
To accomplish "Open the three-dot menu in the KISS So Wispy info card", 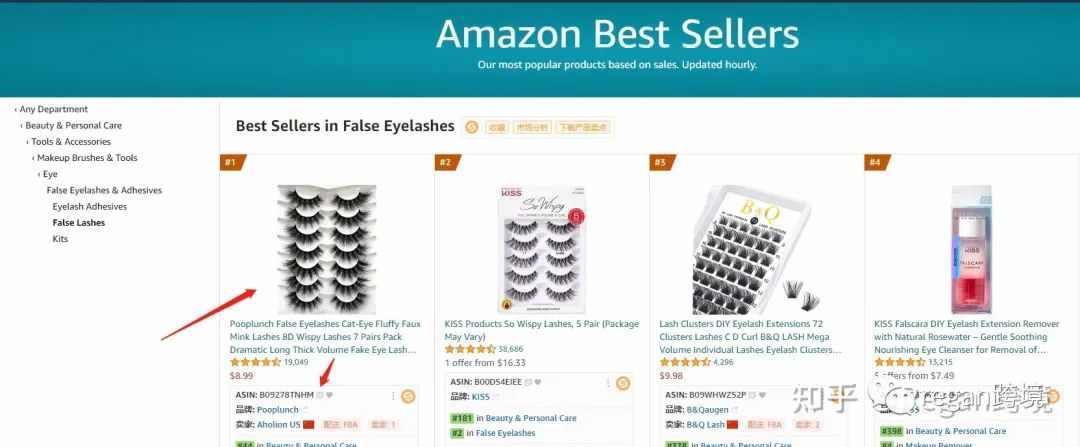I will (x=608, y=383).
